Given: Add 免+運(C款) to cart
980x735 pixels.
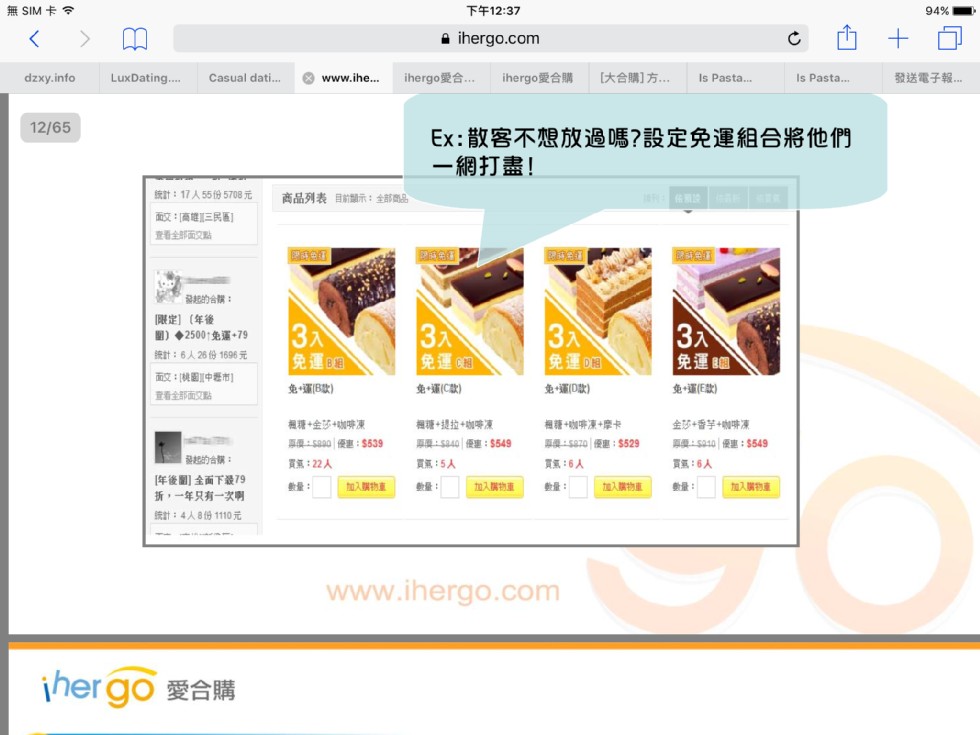Looking at the screenshot, I should (494, 487).
